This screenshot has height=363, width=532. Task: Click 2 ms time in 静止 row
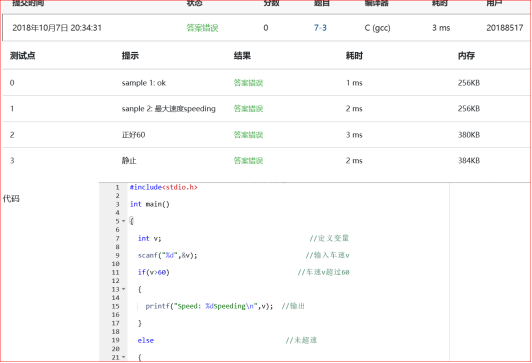(354, 160)
